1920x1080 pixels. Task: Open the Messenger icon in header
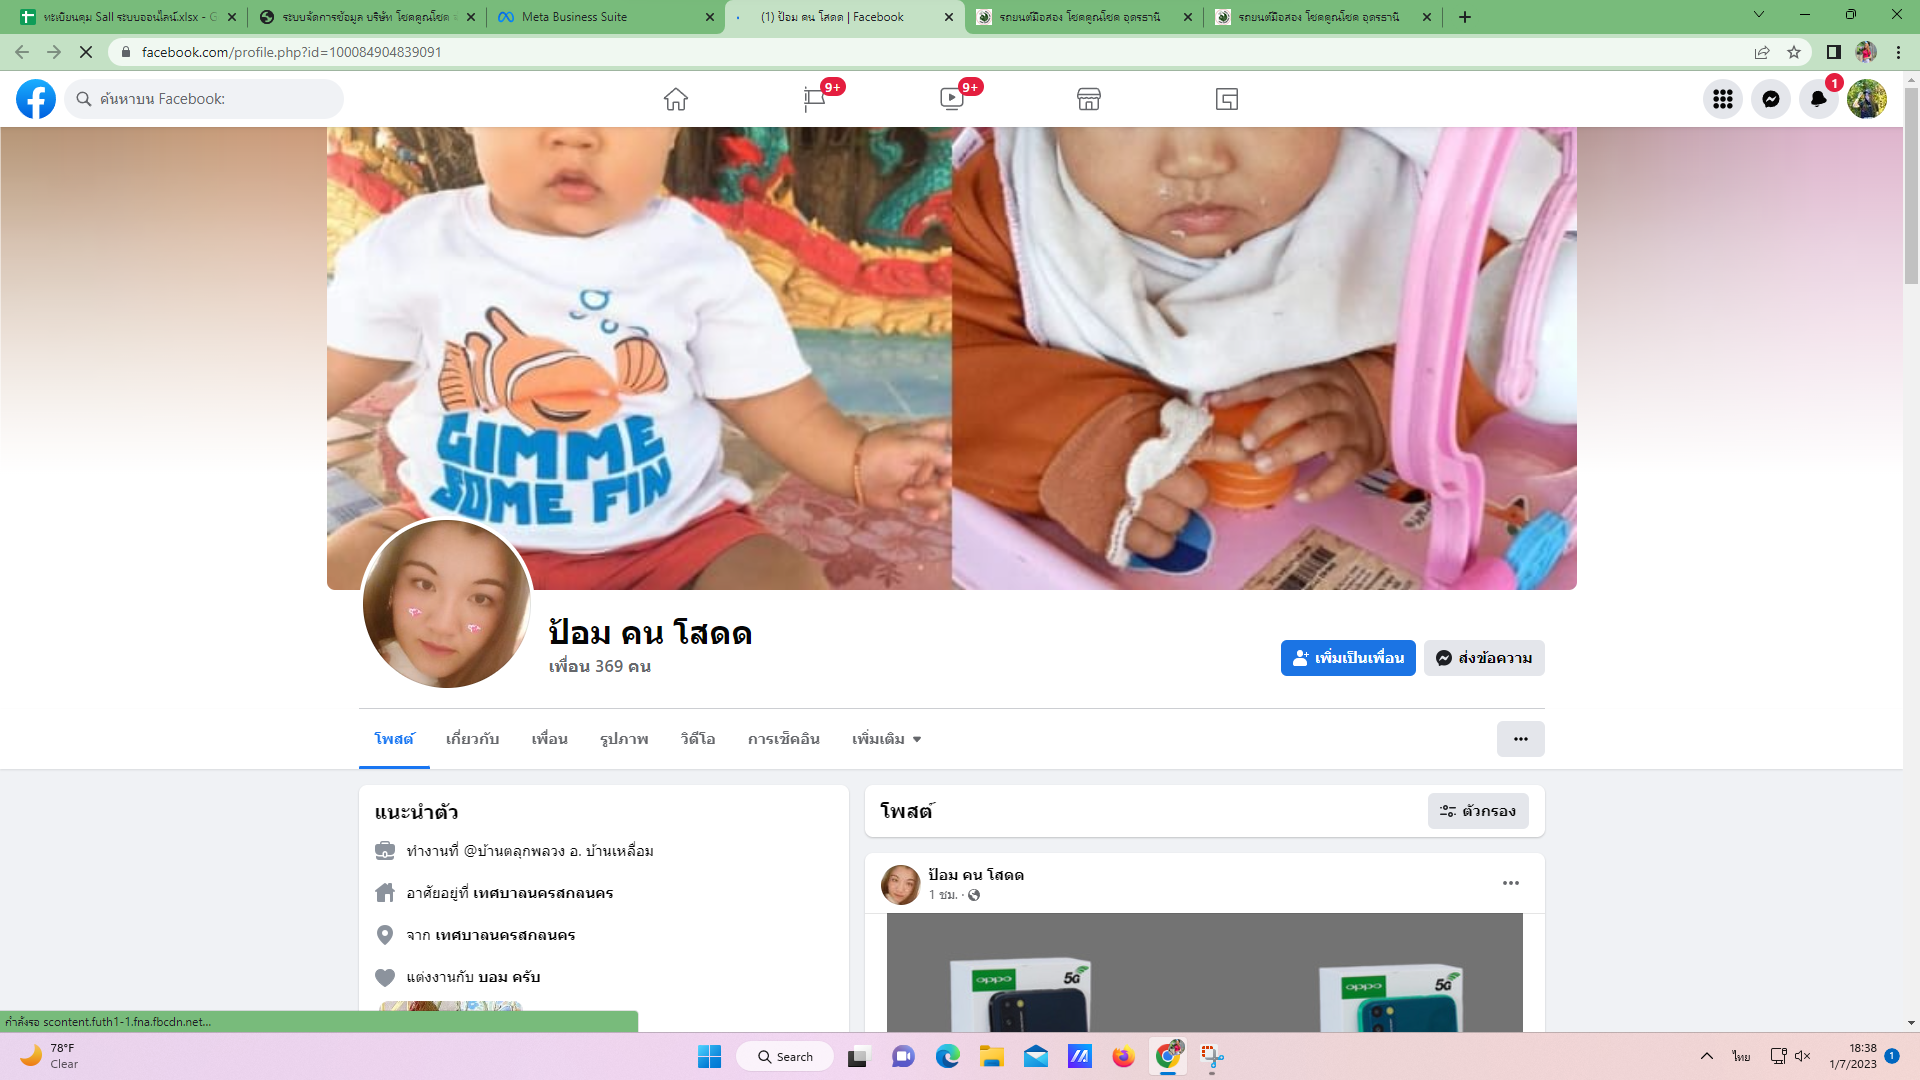point(1770,99)
